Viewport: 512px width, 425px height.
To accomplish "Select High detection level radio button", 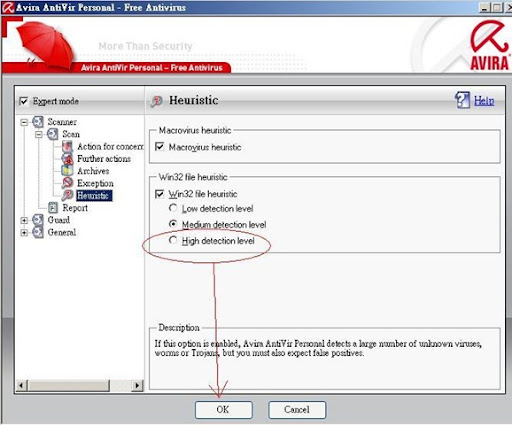I will (x=173, y=240).
